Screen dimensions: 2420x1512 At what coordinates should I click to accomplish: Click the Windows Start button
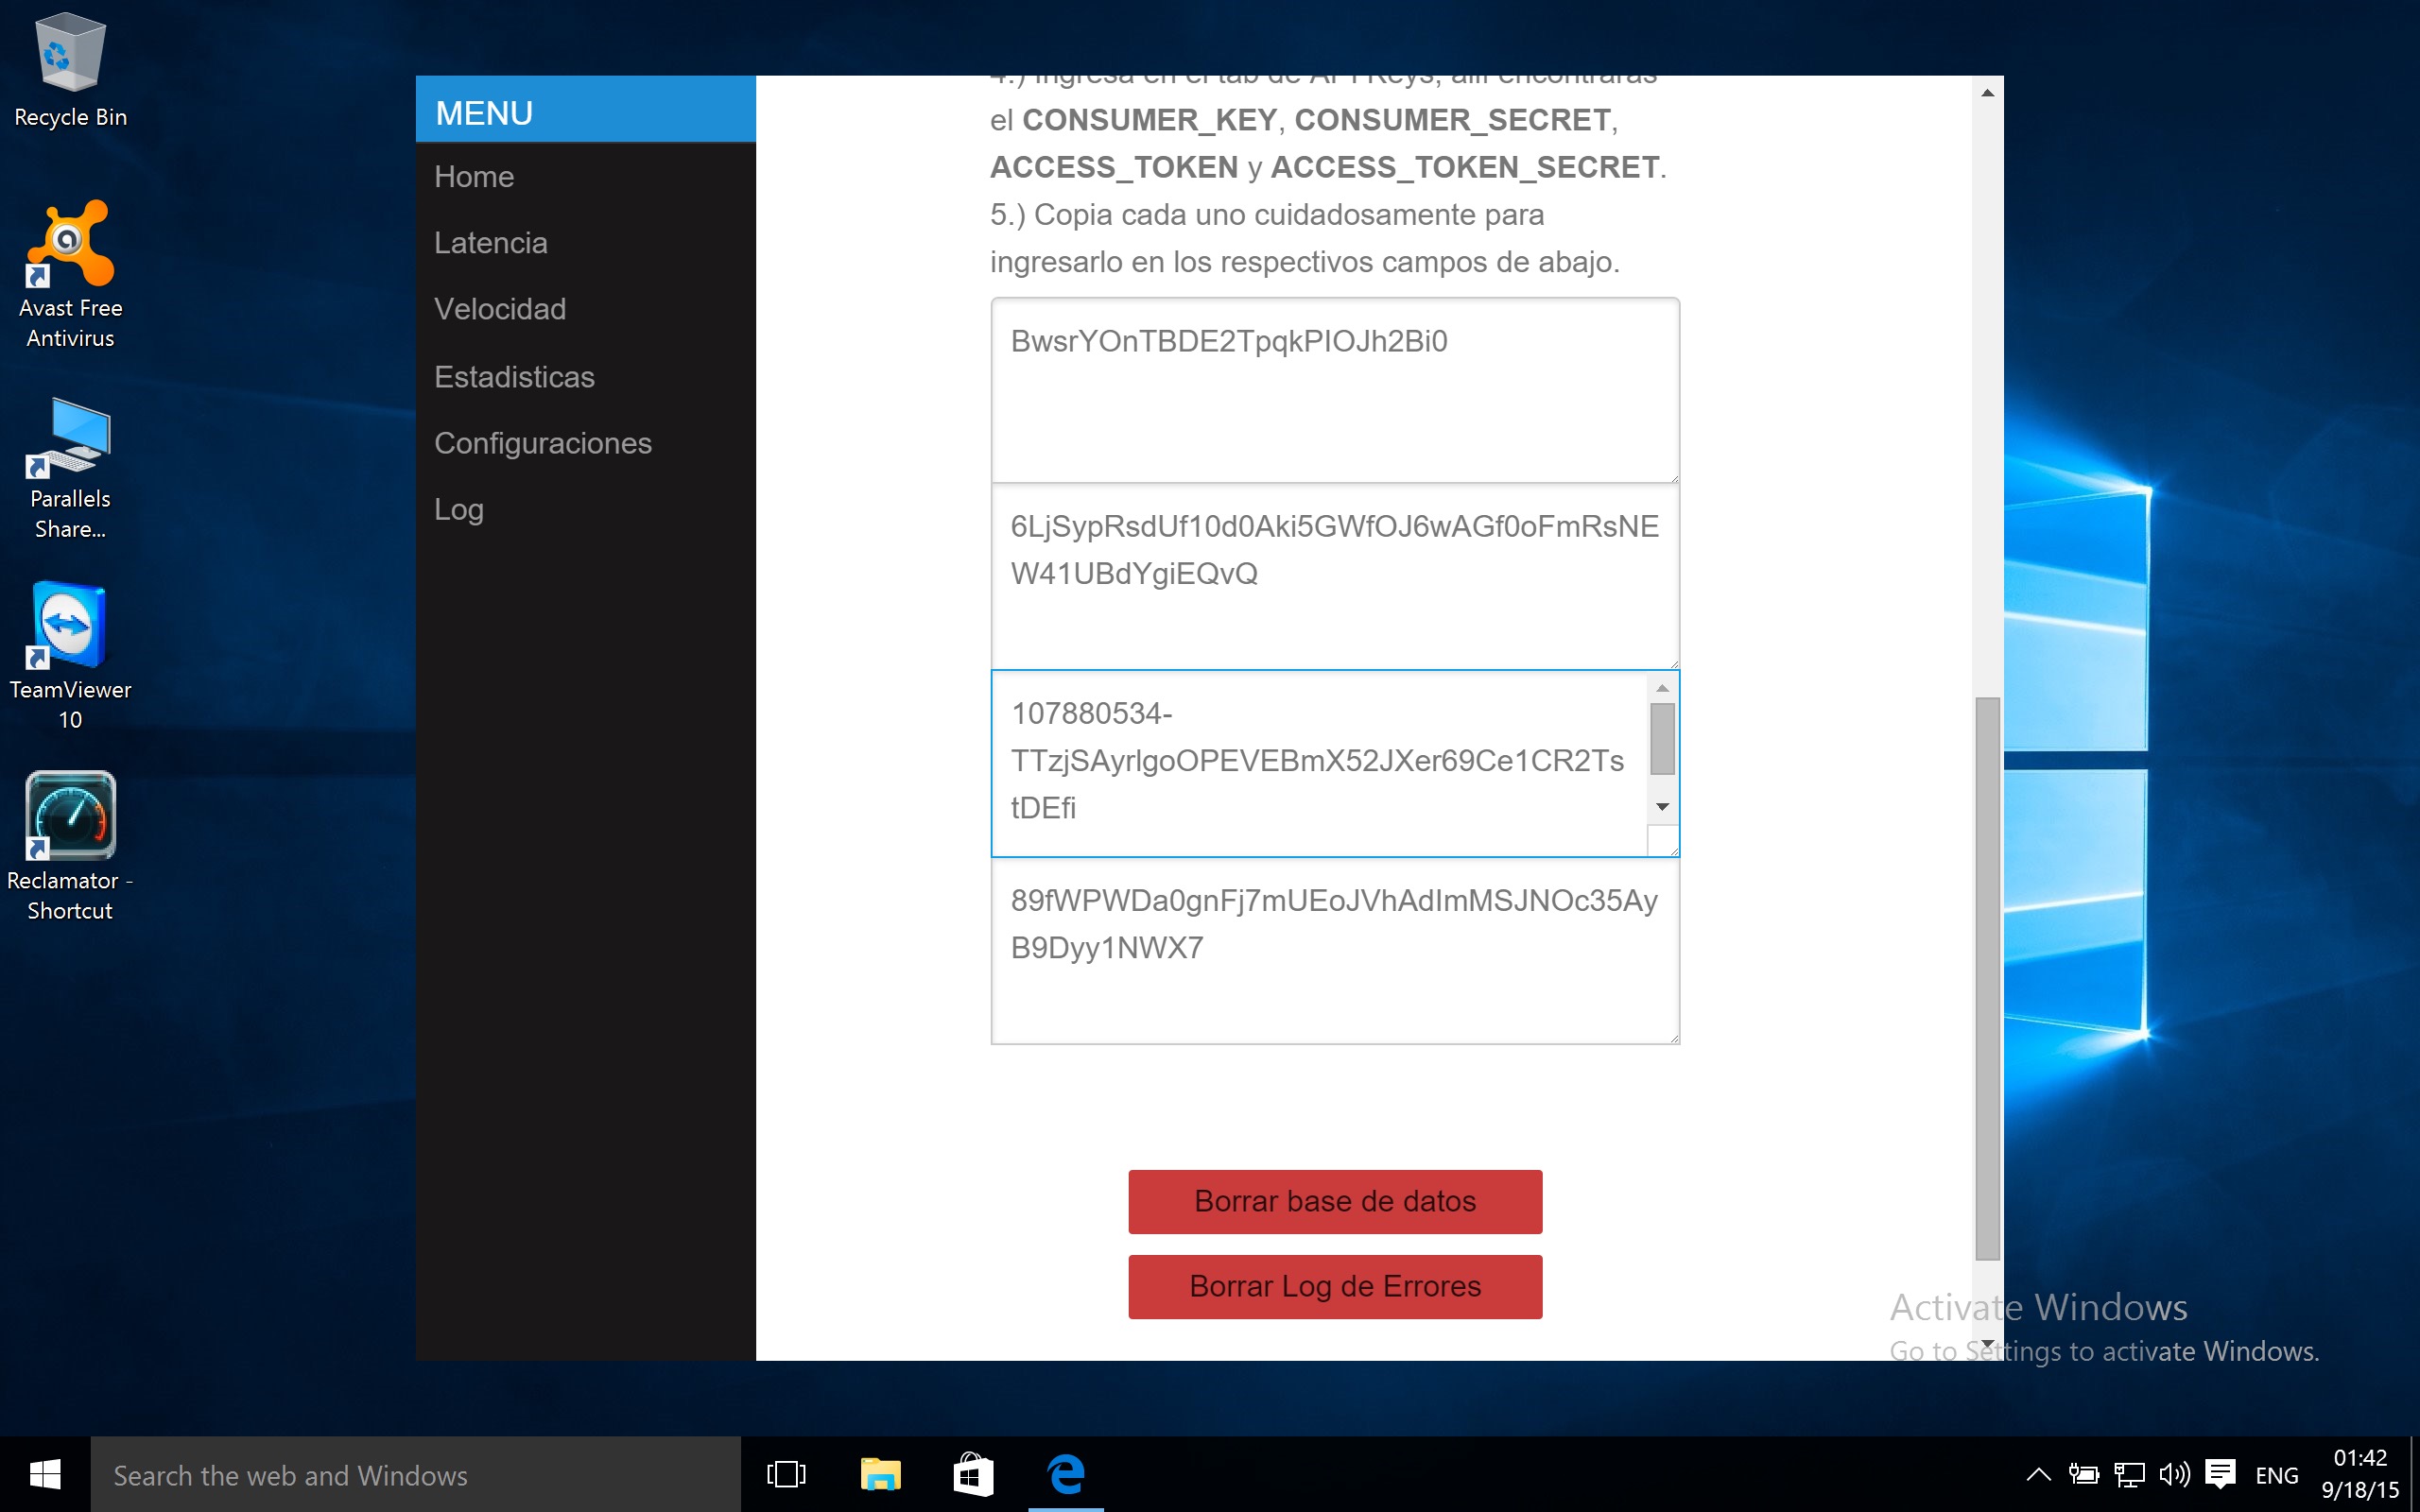[45, 1474]
